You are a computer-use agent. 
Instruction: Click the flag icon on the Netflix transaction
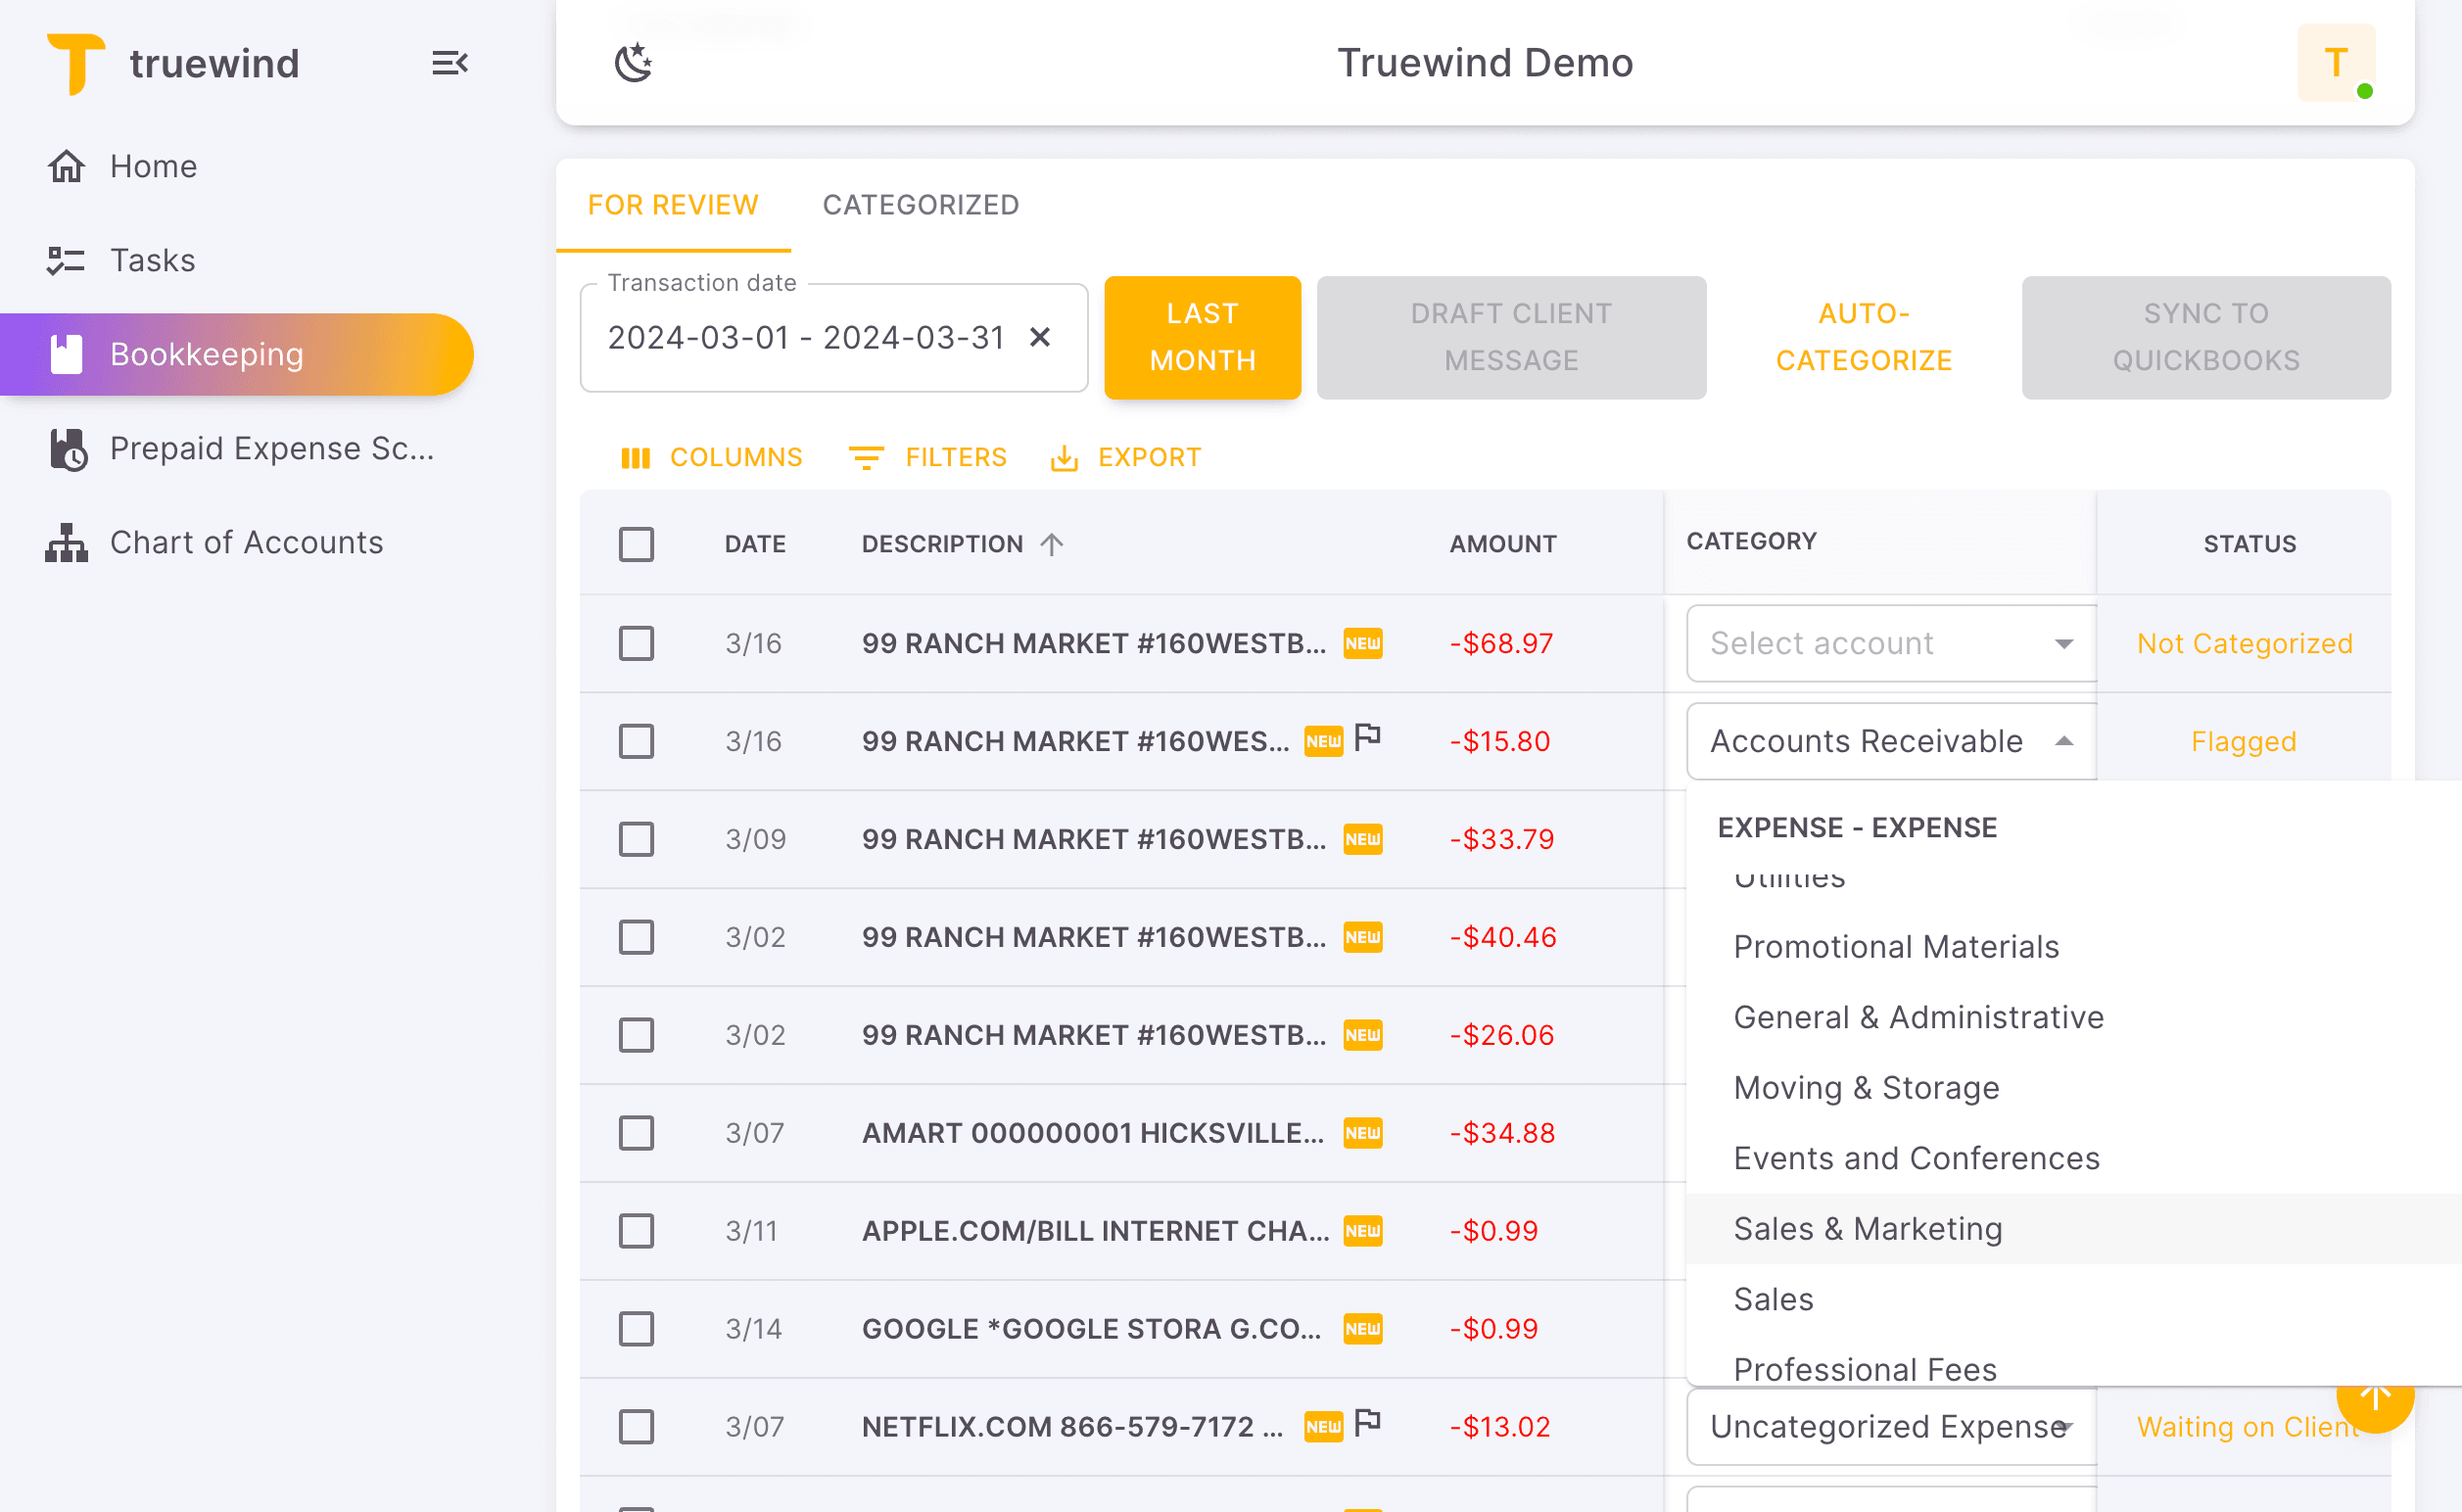tap(1369, 1421)
